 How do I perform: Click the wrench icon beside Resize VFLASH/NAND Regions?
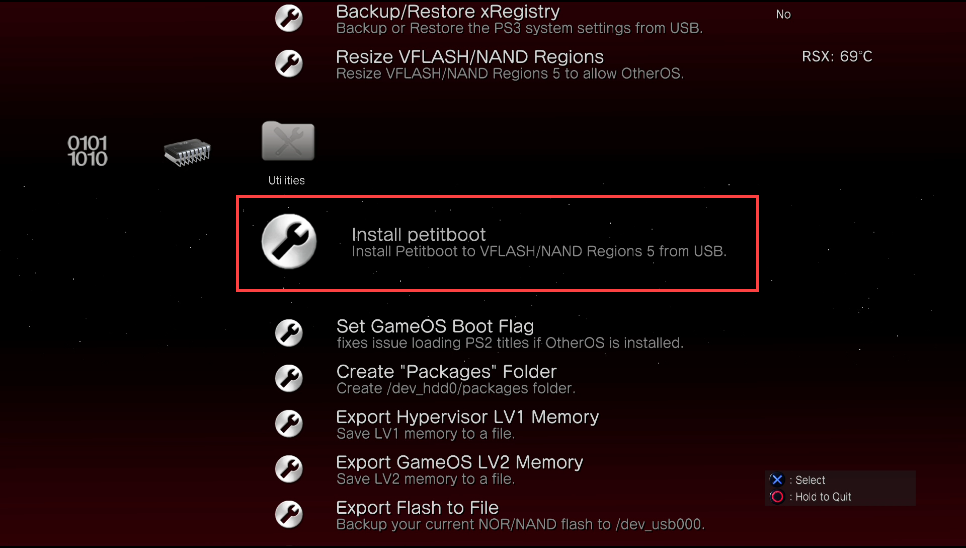point(289,63)
